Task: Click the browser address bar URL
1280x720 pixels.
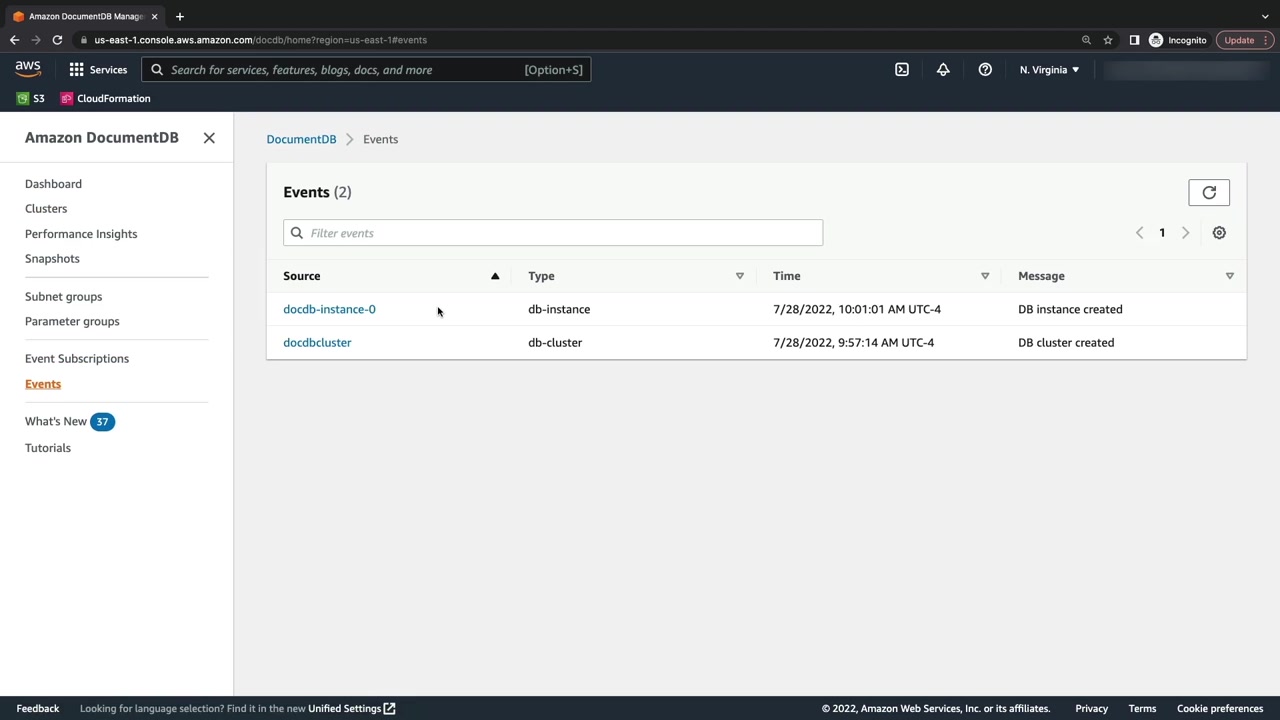Action: click(261, 40)
